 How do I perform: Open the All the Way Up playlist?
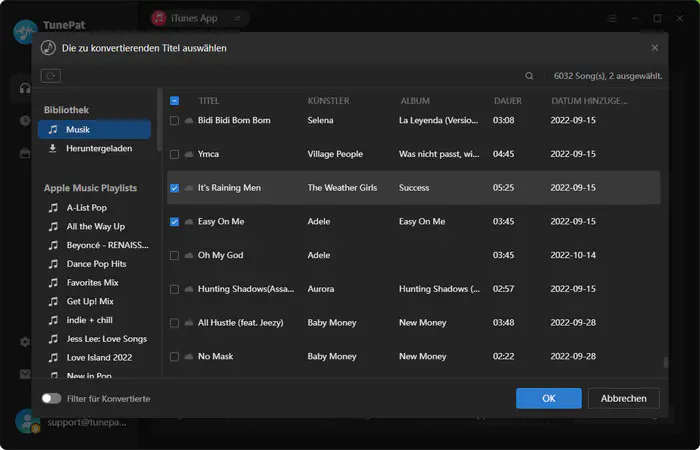(98, 226)
